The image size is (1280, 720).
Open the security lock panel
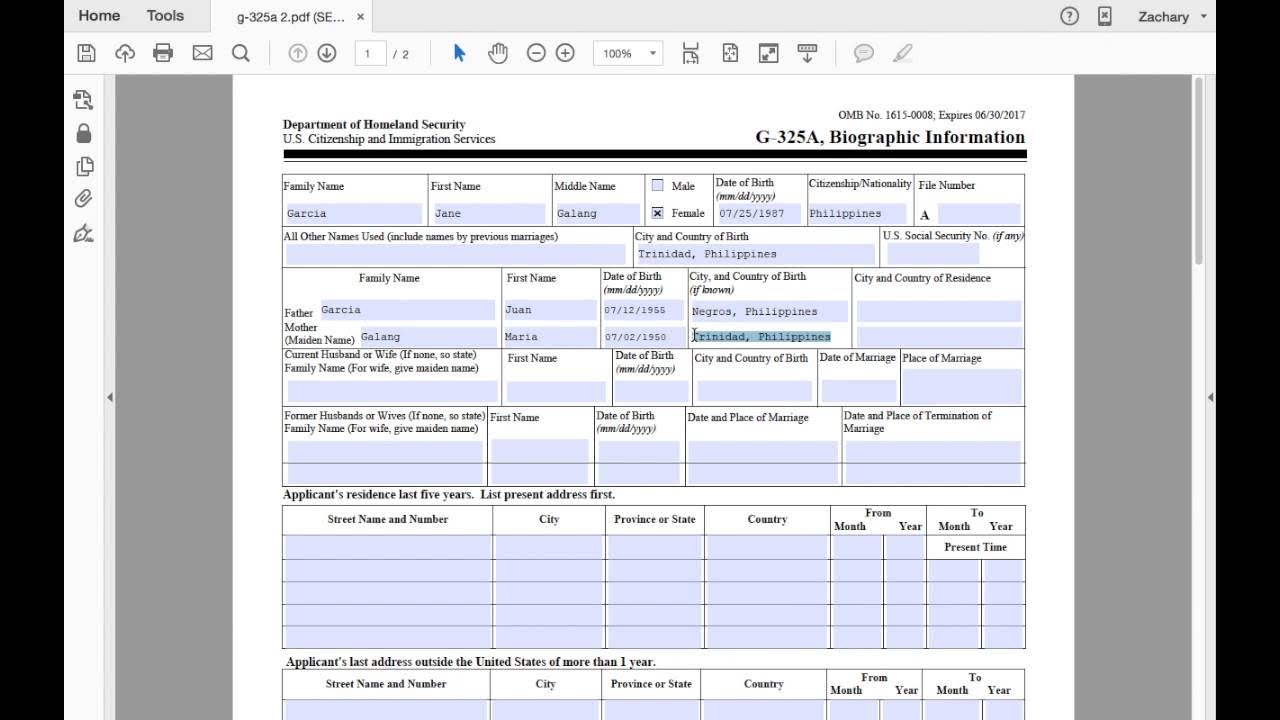(x=83, y=133)
